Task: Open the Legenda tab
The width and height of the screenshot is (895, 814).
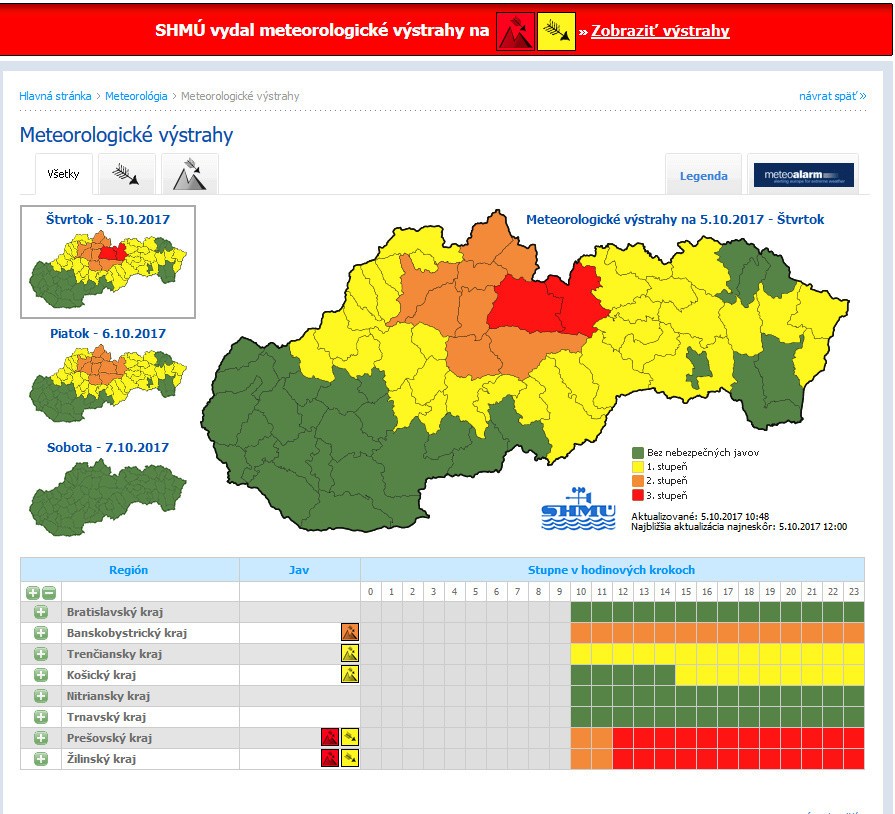Action: (x=704, y=176)
